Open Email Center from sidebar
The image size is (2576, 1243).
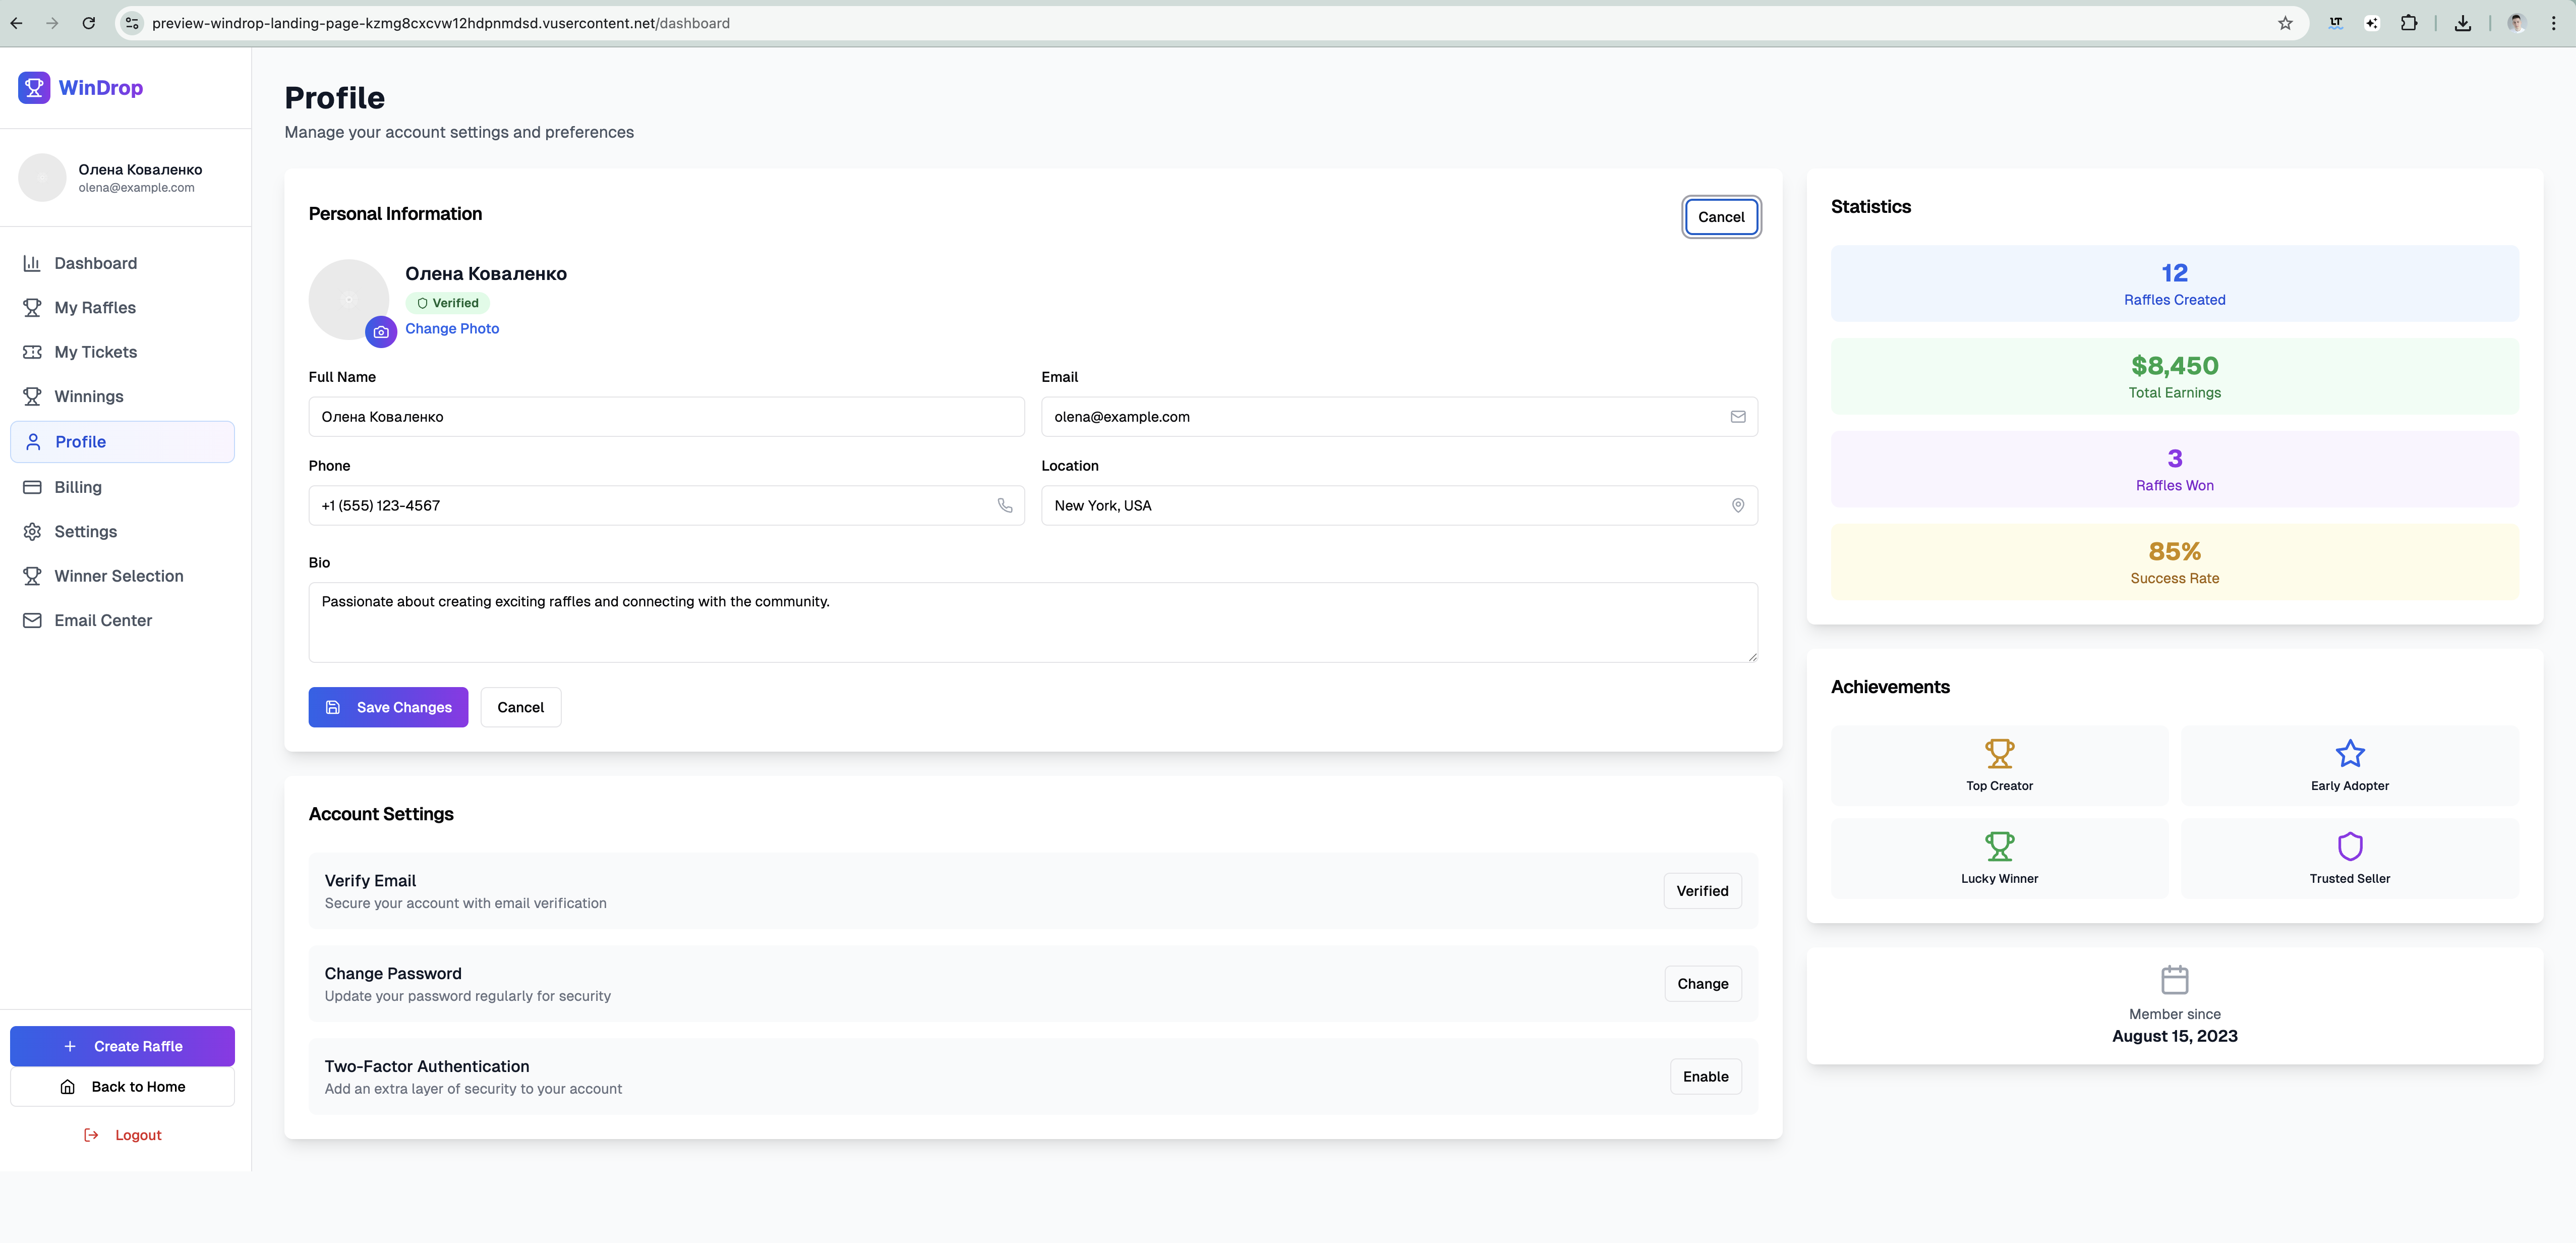103,620
